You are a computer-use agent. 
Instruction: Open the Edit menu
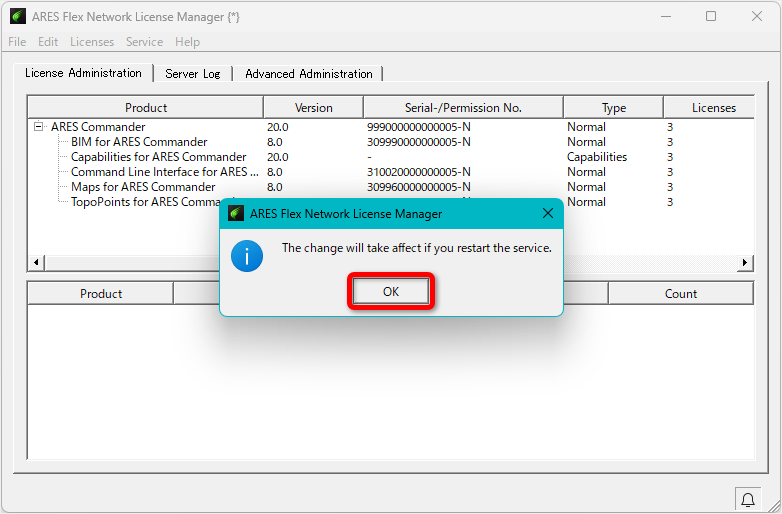tap(48, 42)
